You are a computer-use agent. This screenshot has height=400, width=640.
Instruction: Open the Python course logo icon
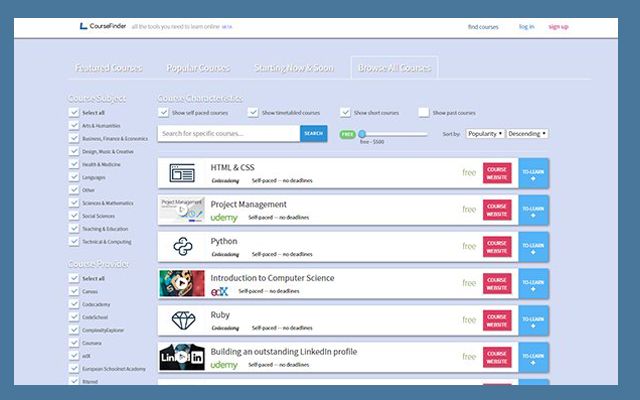click(182, 246)
